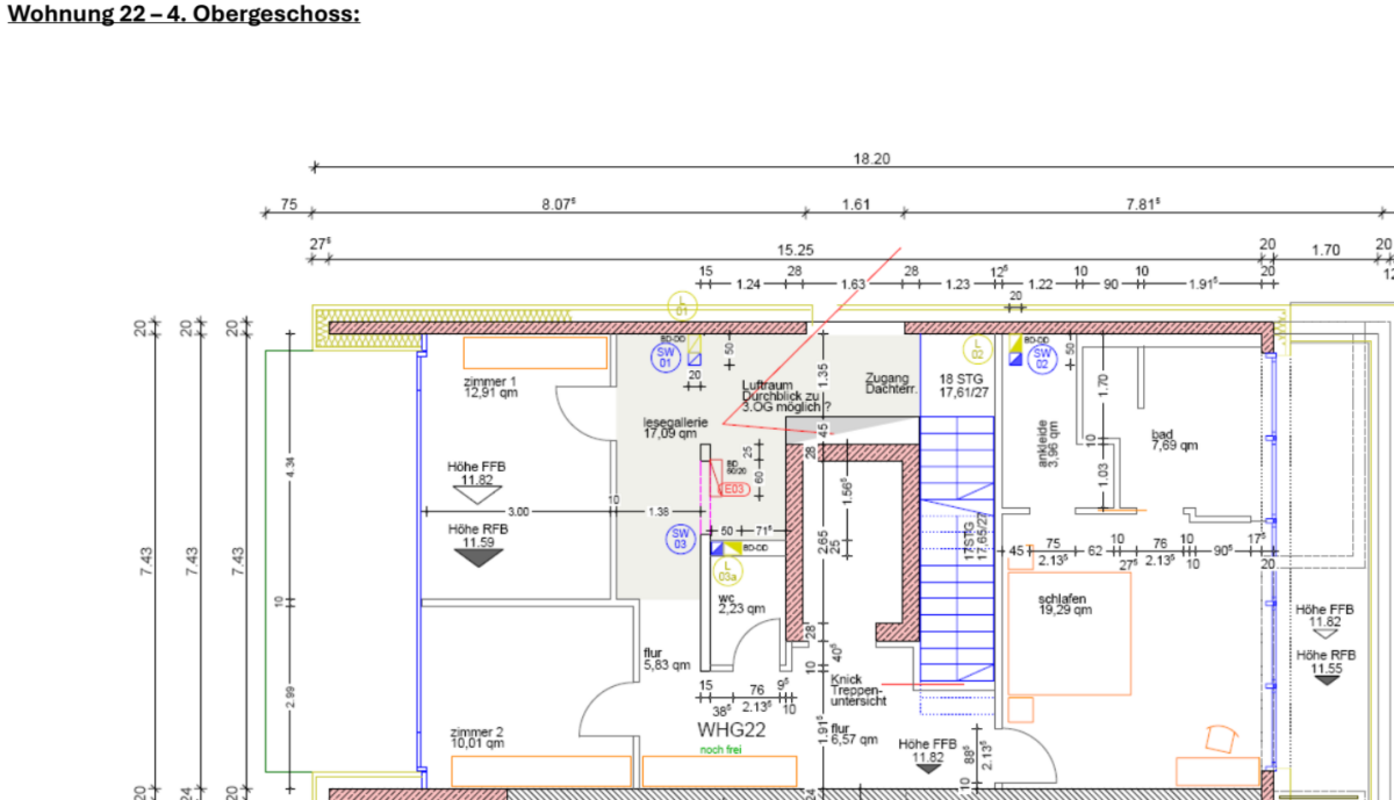This screenshot has height=800, width=1394.
Task: Click the blue-yellow square symbol above L 03a
Action: 726,549
